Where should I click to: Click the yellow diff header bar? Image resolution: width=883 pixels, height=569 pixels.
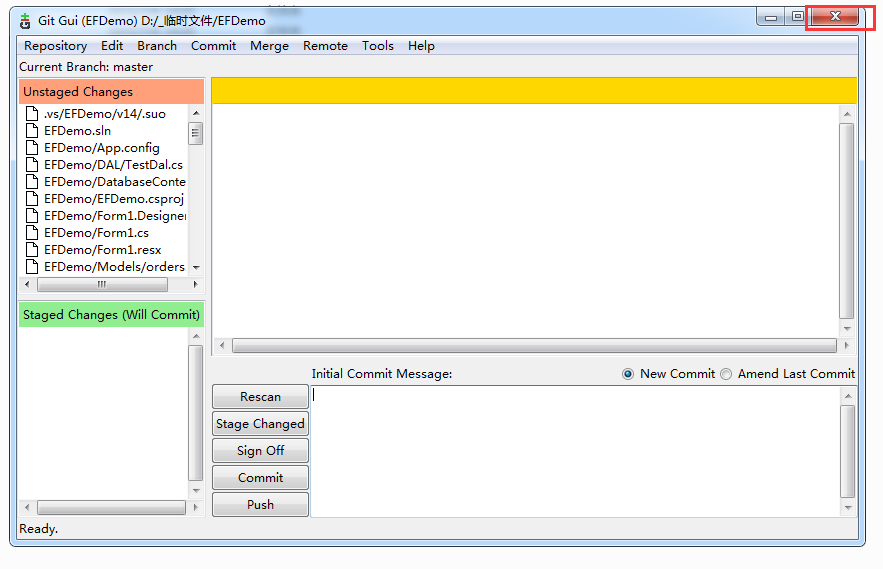(534, 90)
